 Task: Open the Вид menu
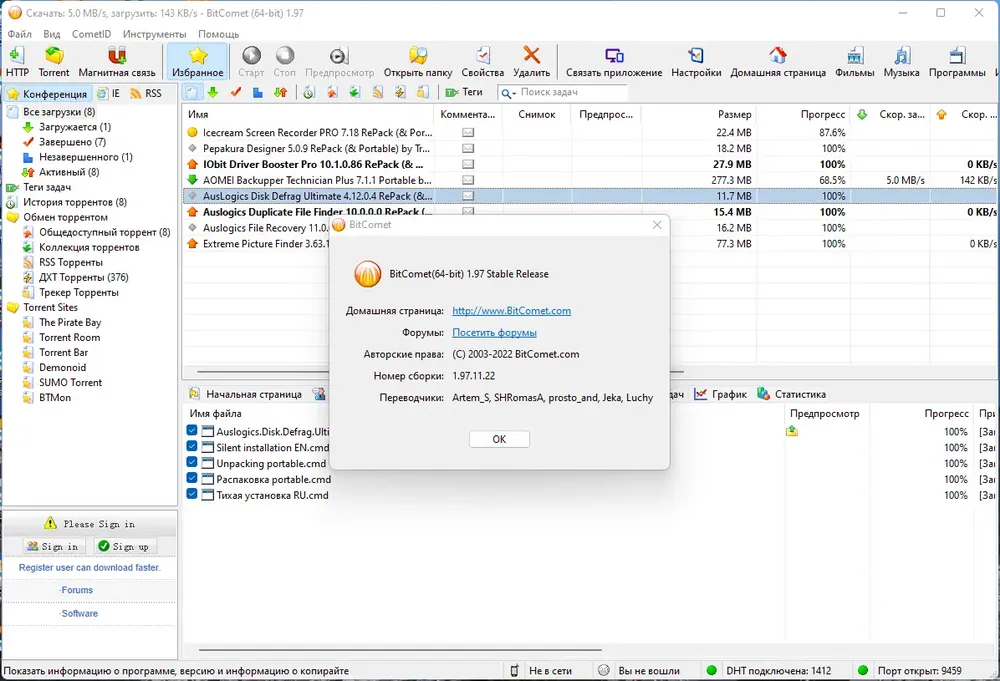point(52,34)
